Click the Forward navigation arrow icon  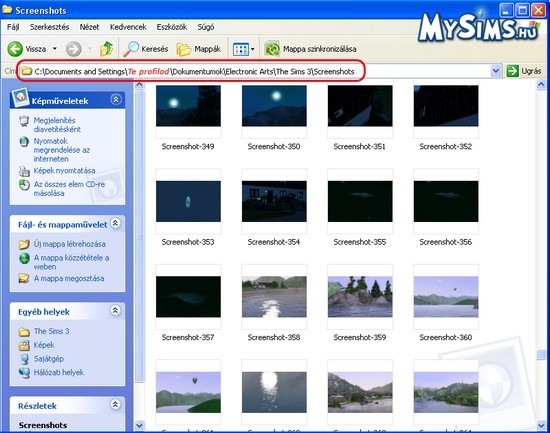(x=74, y=49)
